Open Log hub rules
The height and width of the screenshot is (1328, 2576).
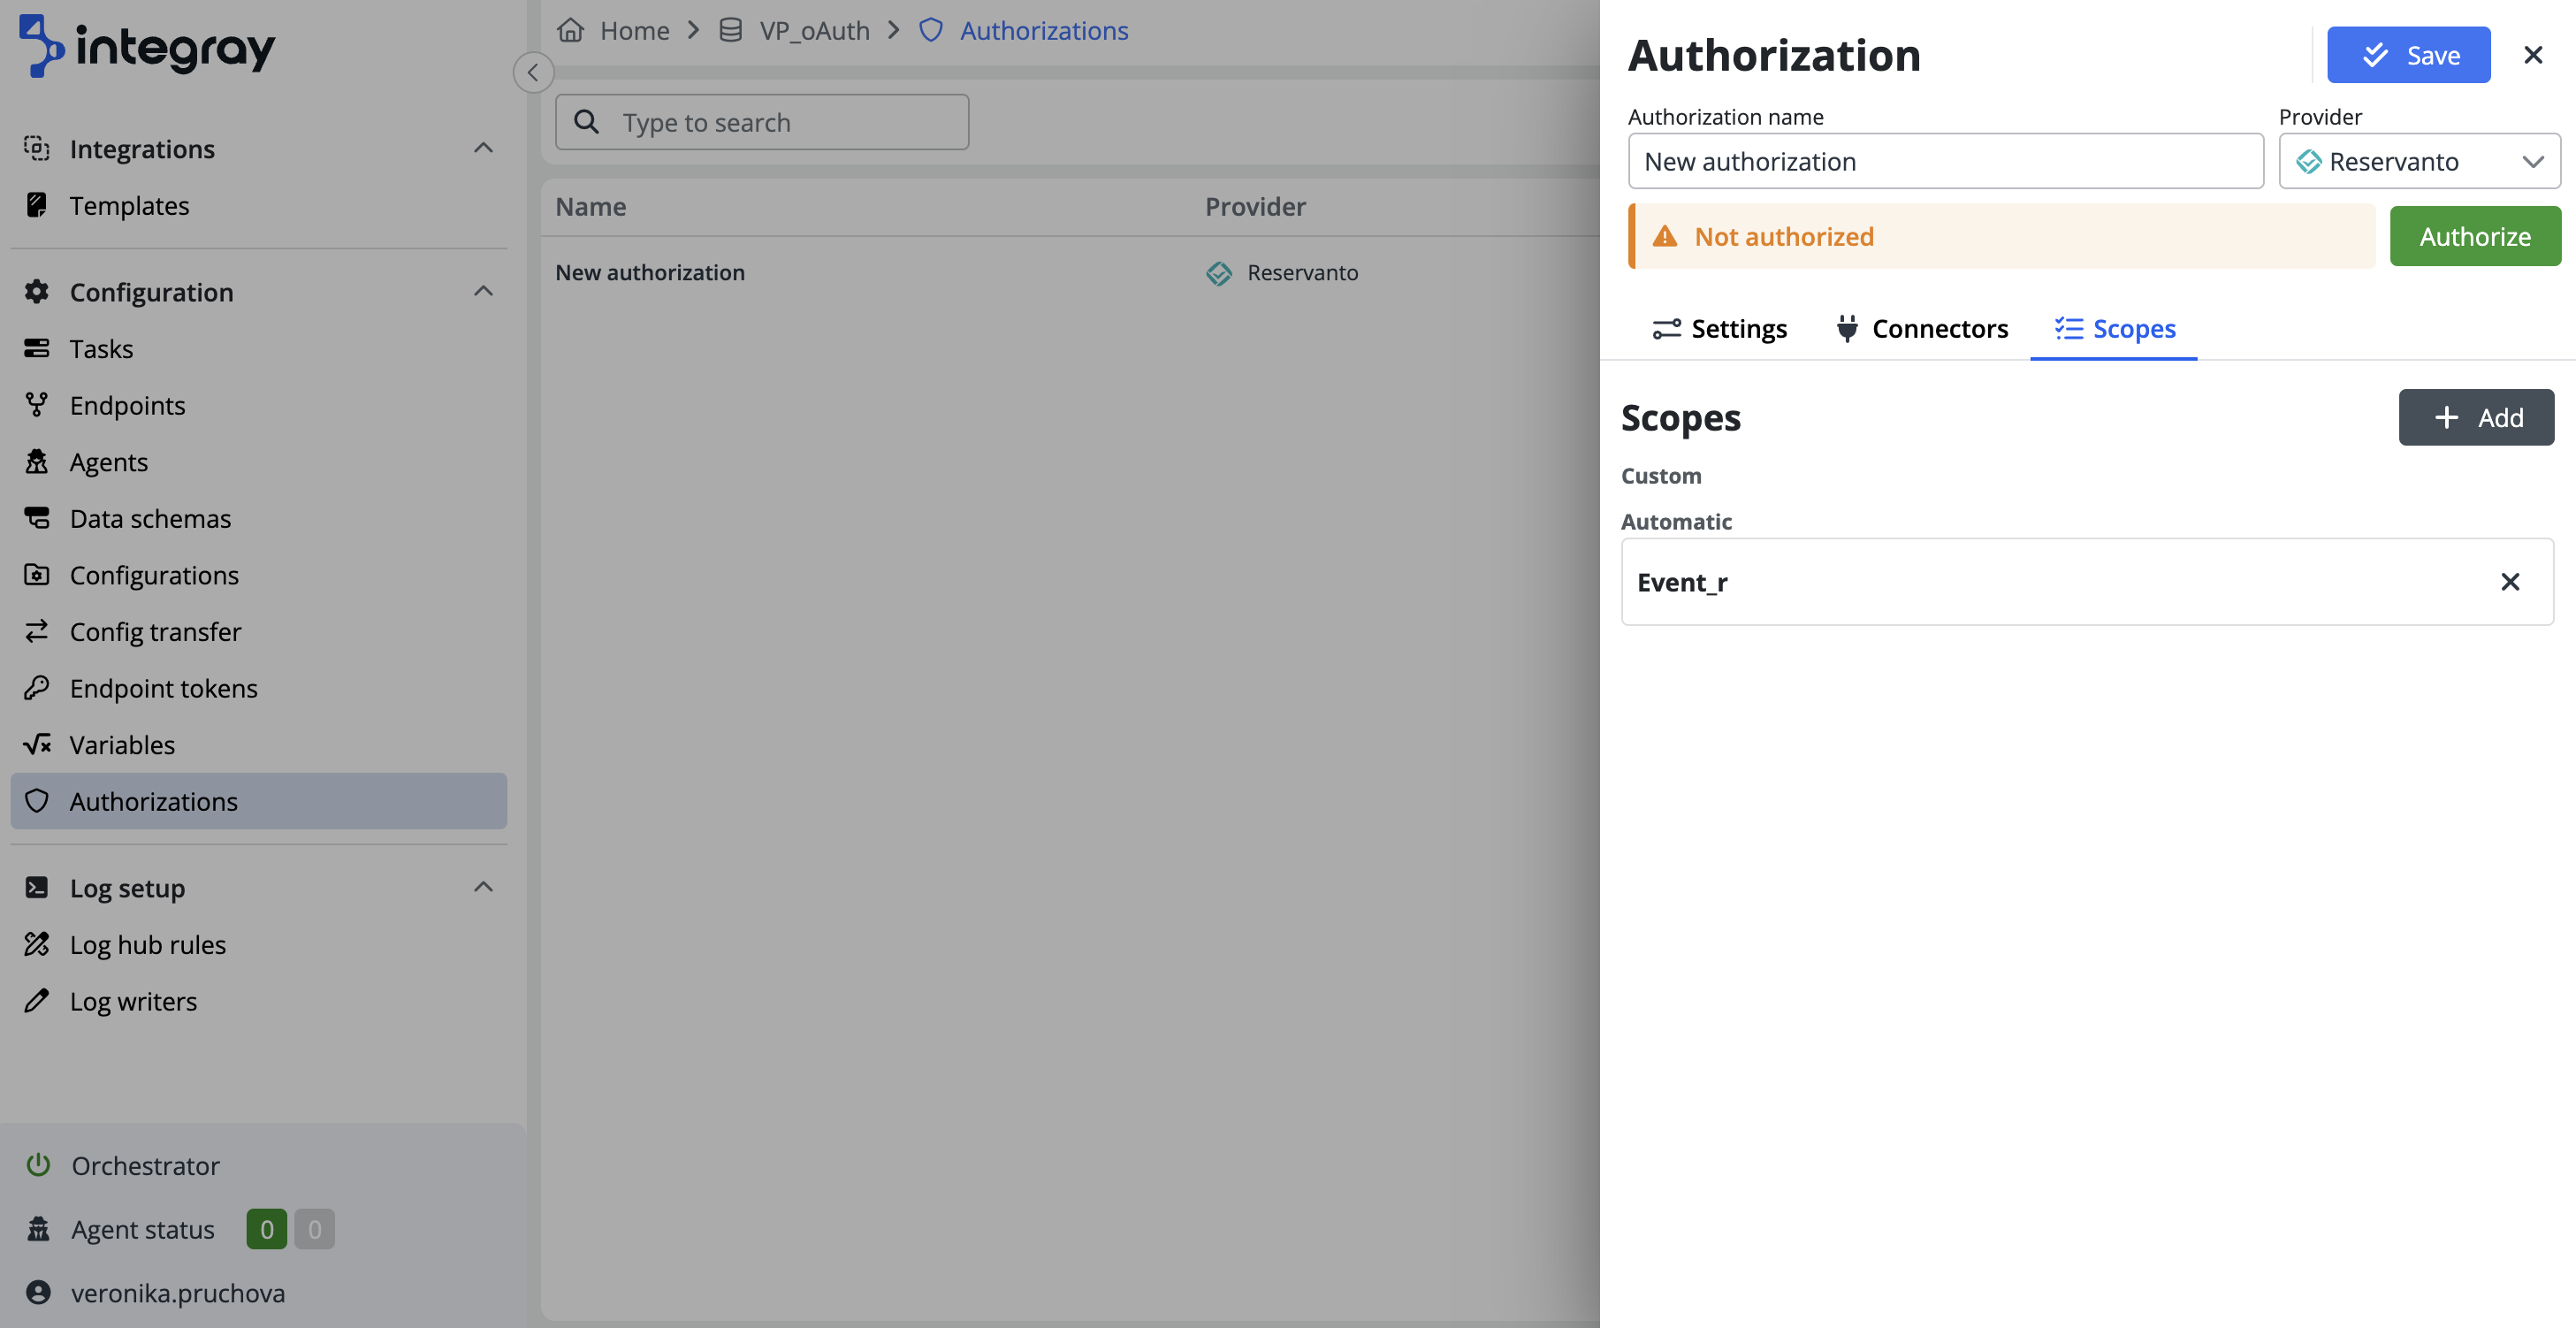pos(147,945)
